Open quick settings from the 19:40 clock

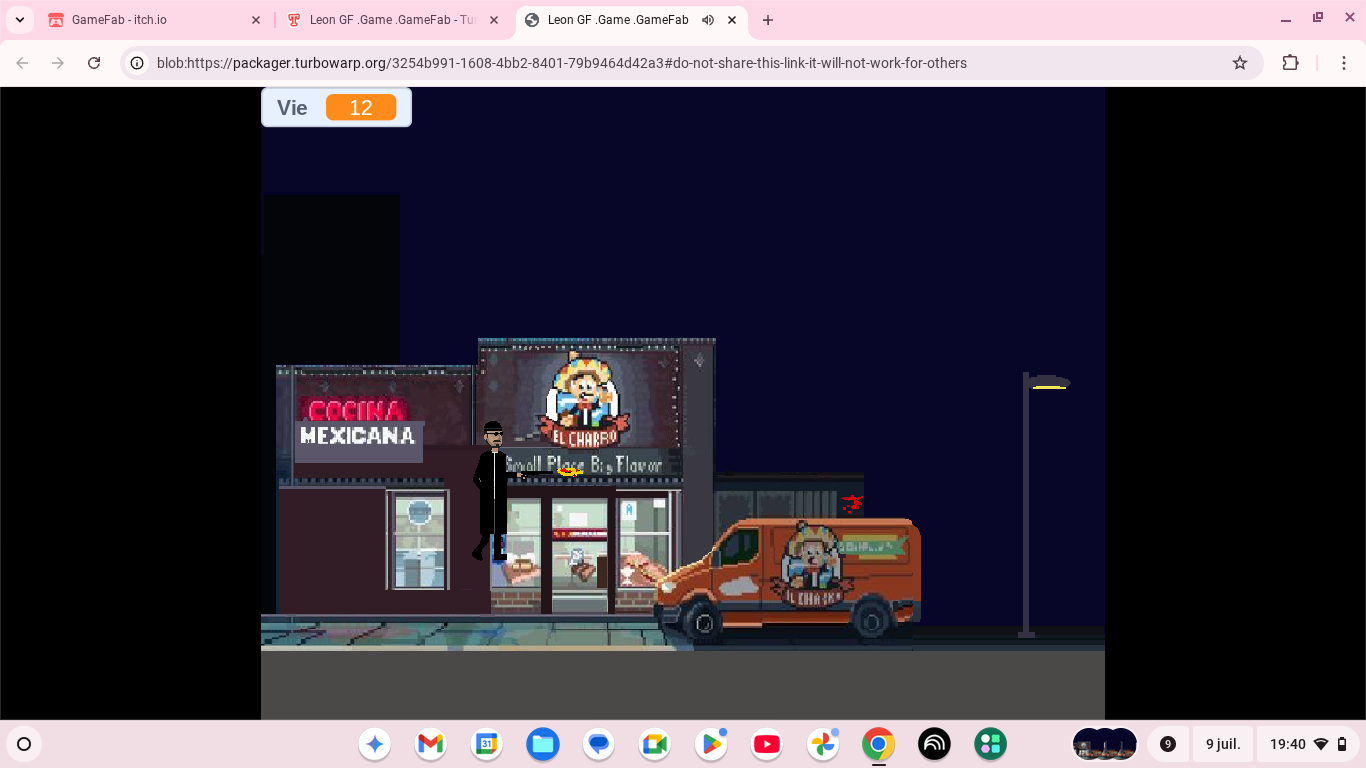[1308, 744]
